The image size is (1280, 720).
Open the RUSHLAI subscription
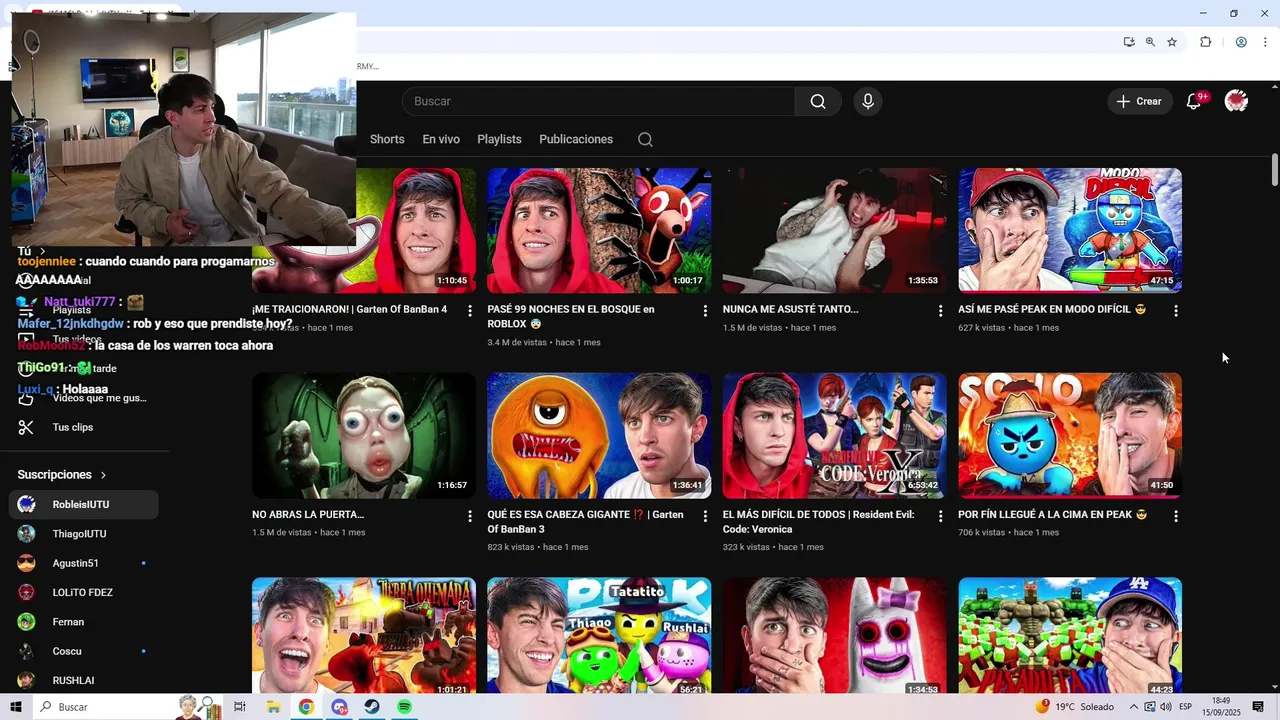(83, 680)
